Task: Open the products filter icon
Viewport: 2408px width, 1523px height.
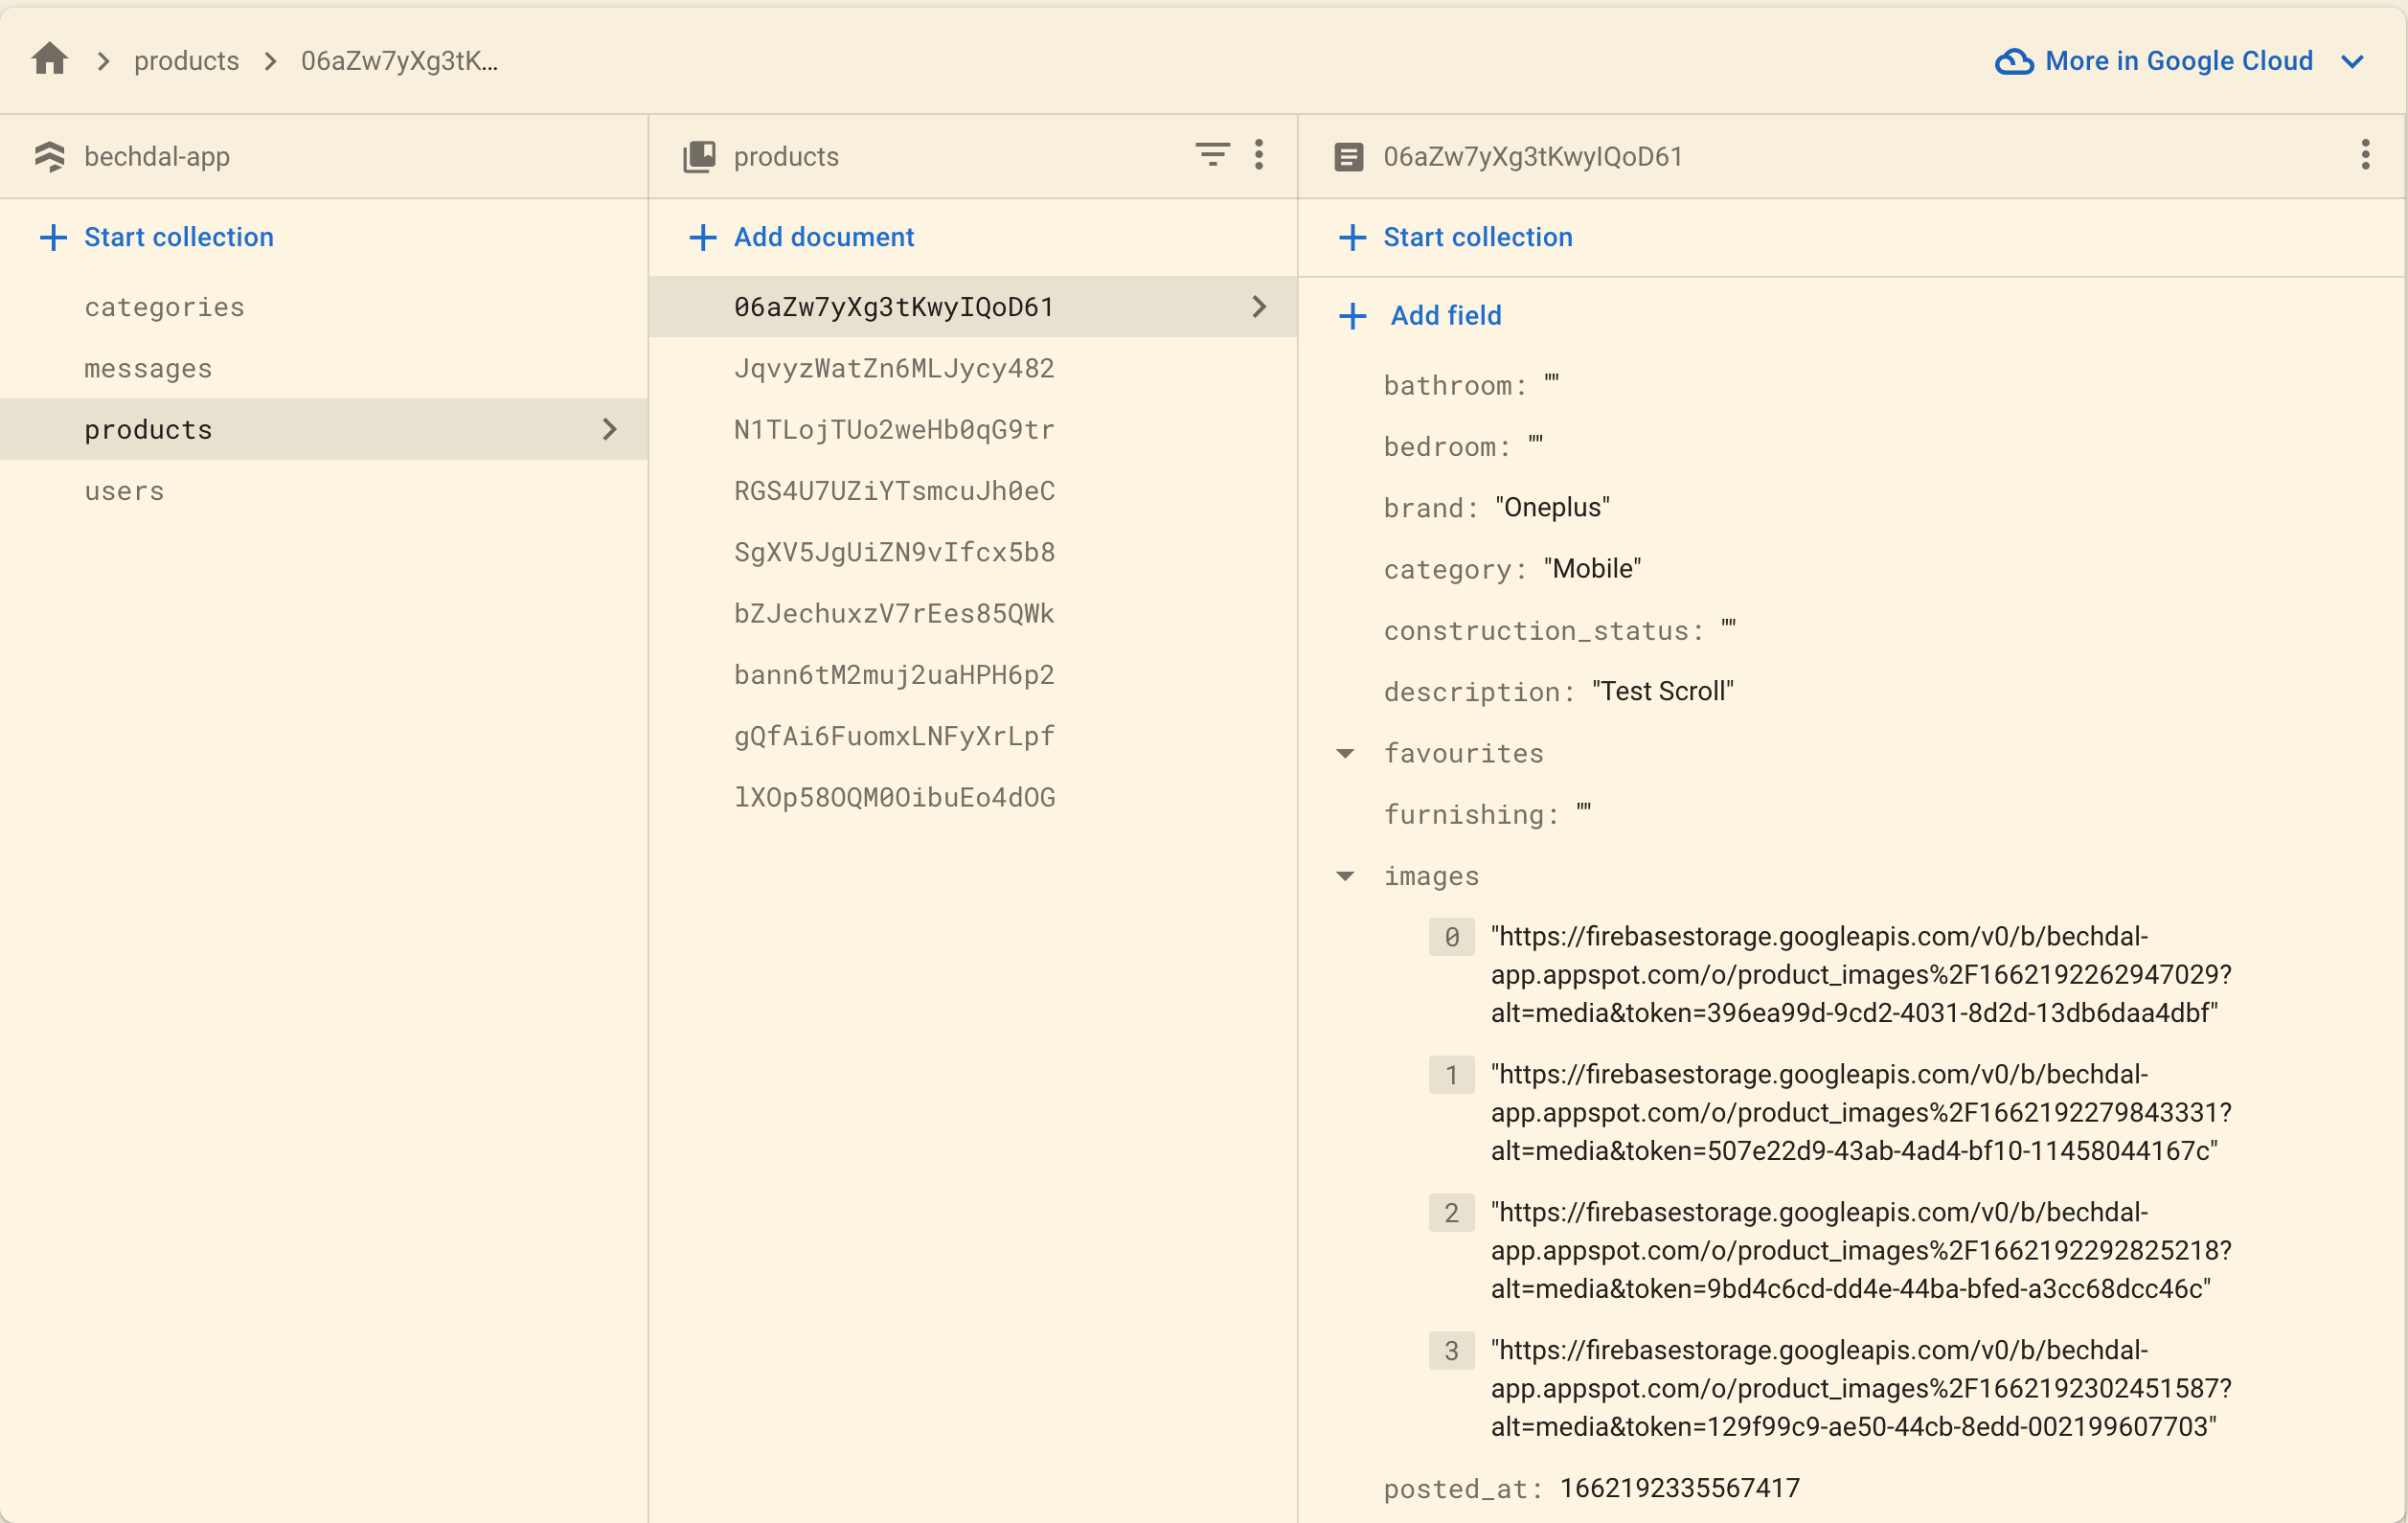Action: click(1212, 155)
